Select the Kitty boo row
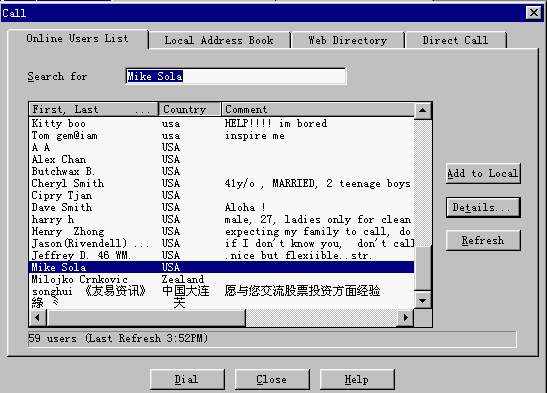 click(x=222, y=123)
